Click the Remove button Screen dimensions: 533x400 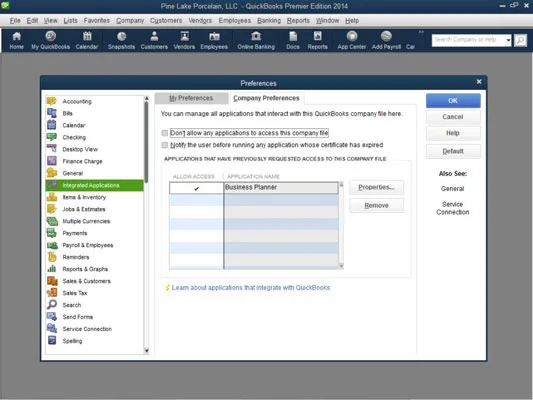click(x=376, y=206)
